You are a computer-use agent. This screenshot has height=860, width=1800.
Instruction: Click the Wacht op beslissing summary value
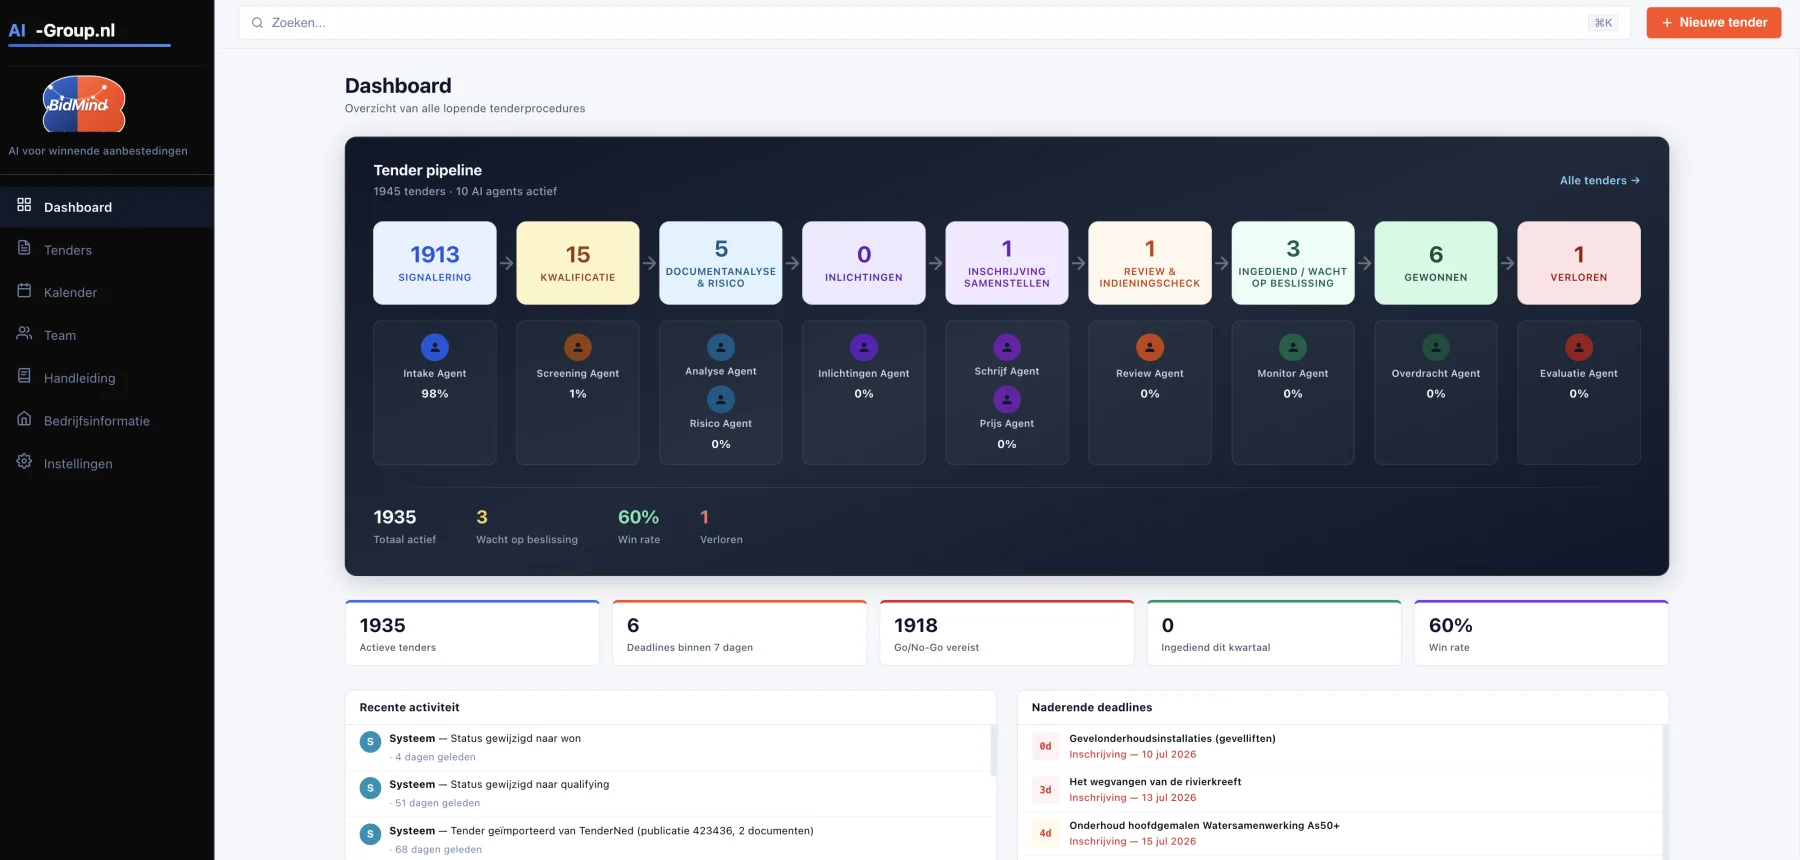pyautogui.click(x=482, y=517)
